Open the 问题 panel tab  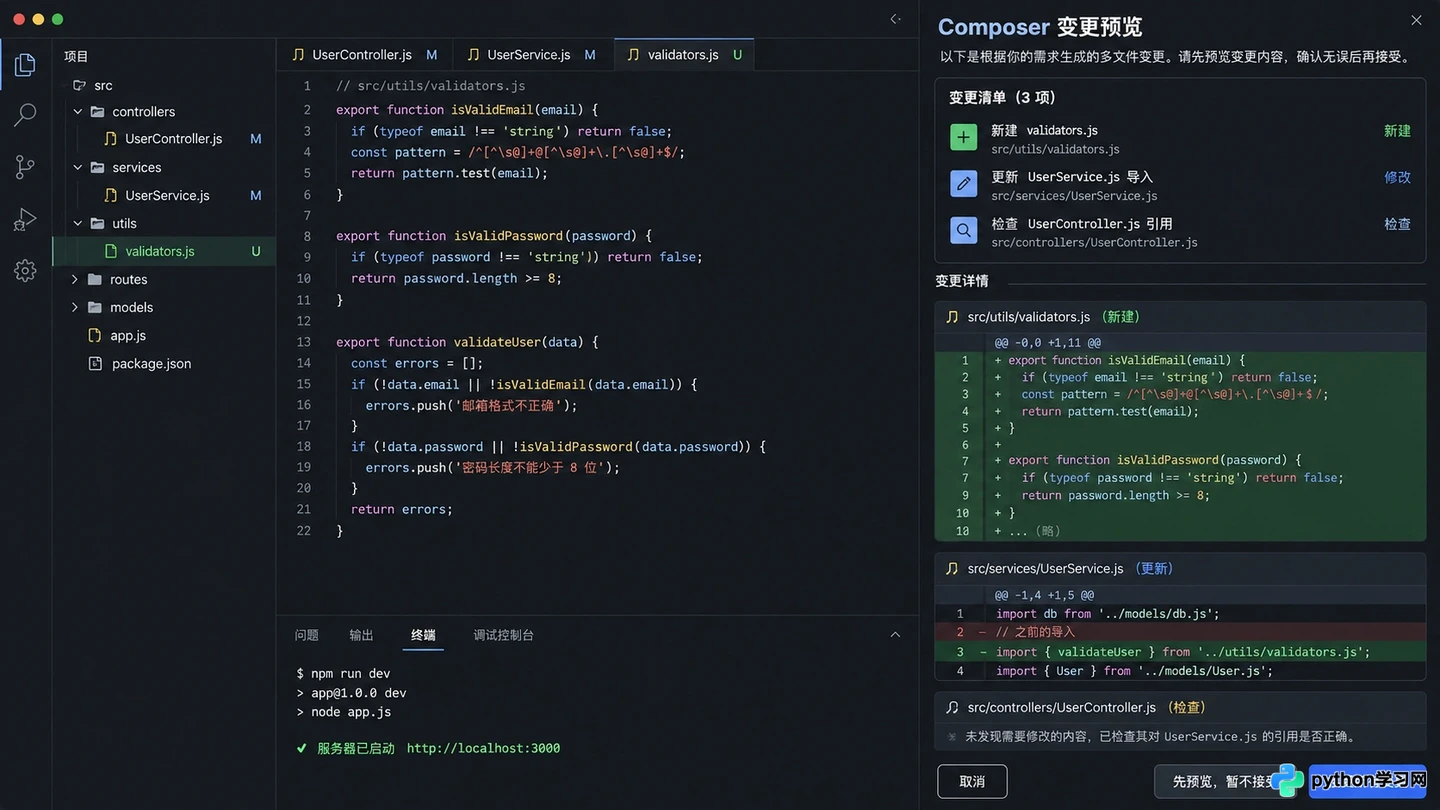point(307,635)
